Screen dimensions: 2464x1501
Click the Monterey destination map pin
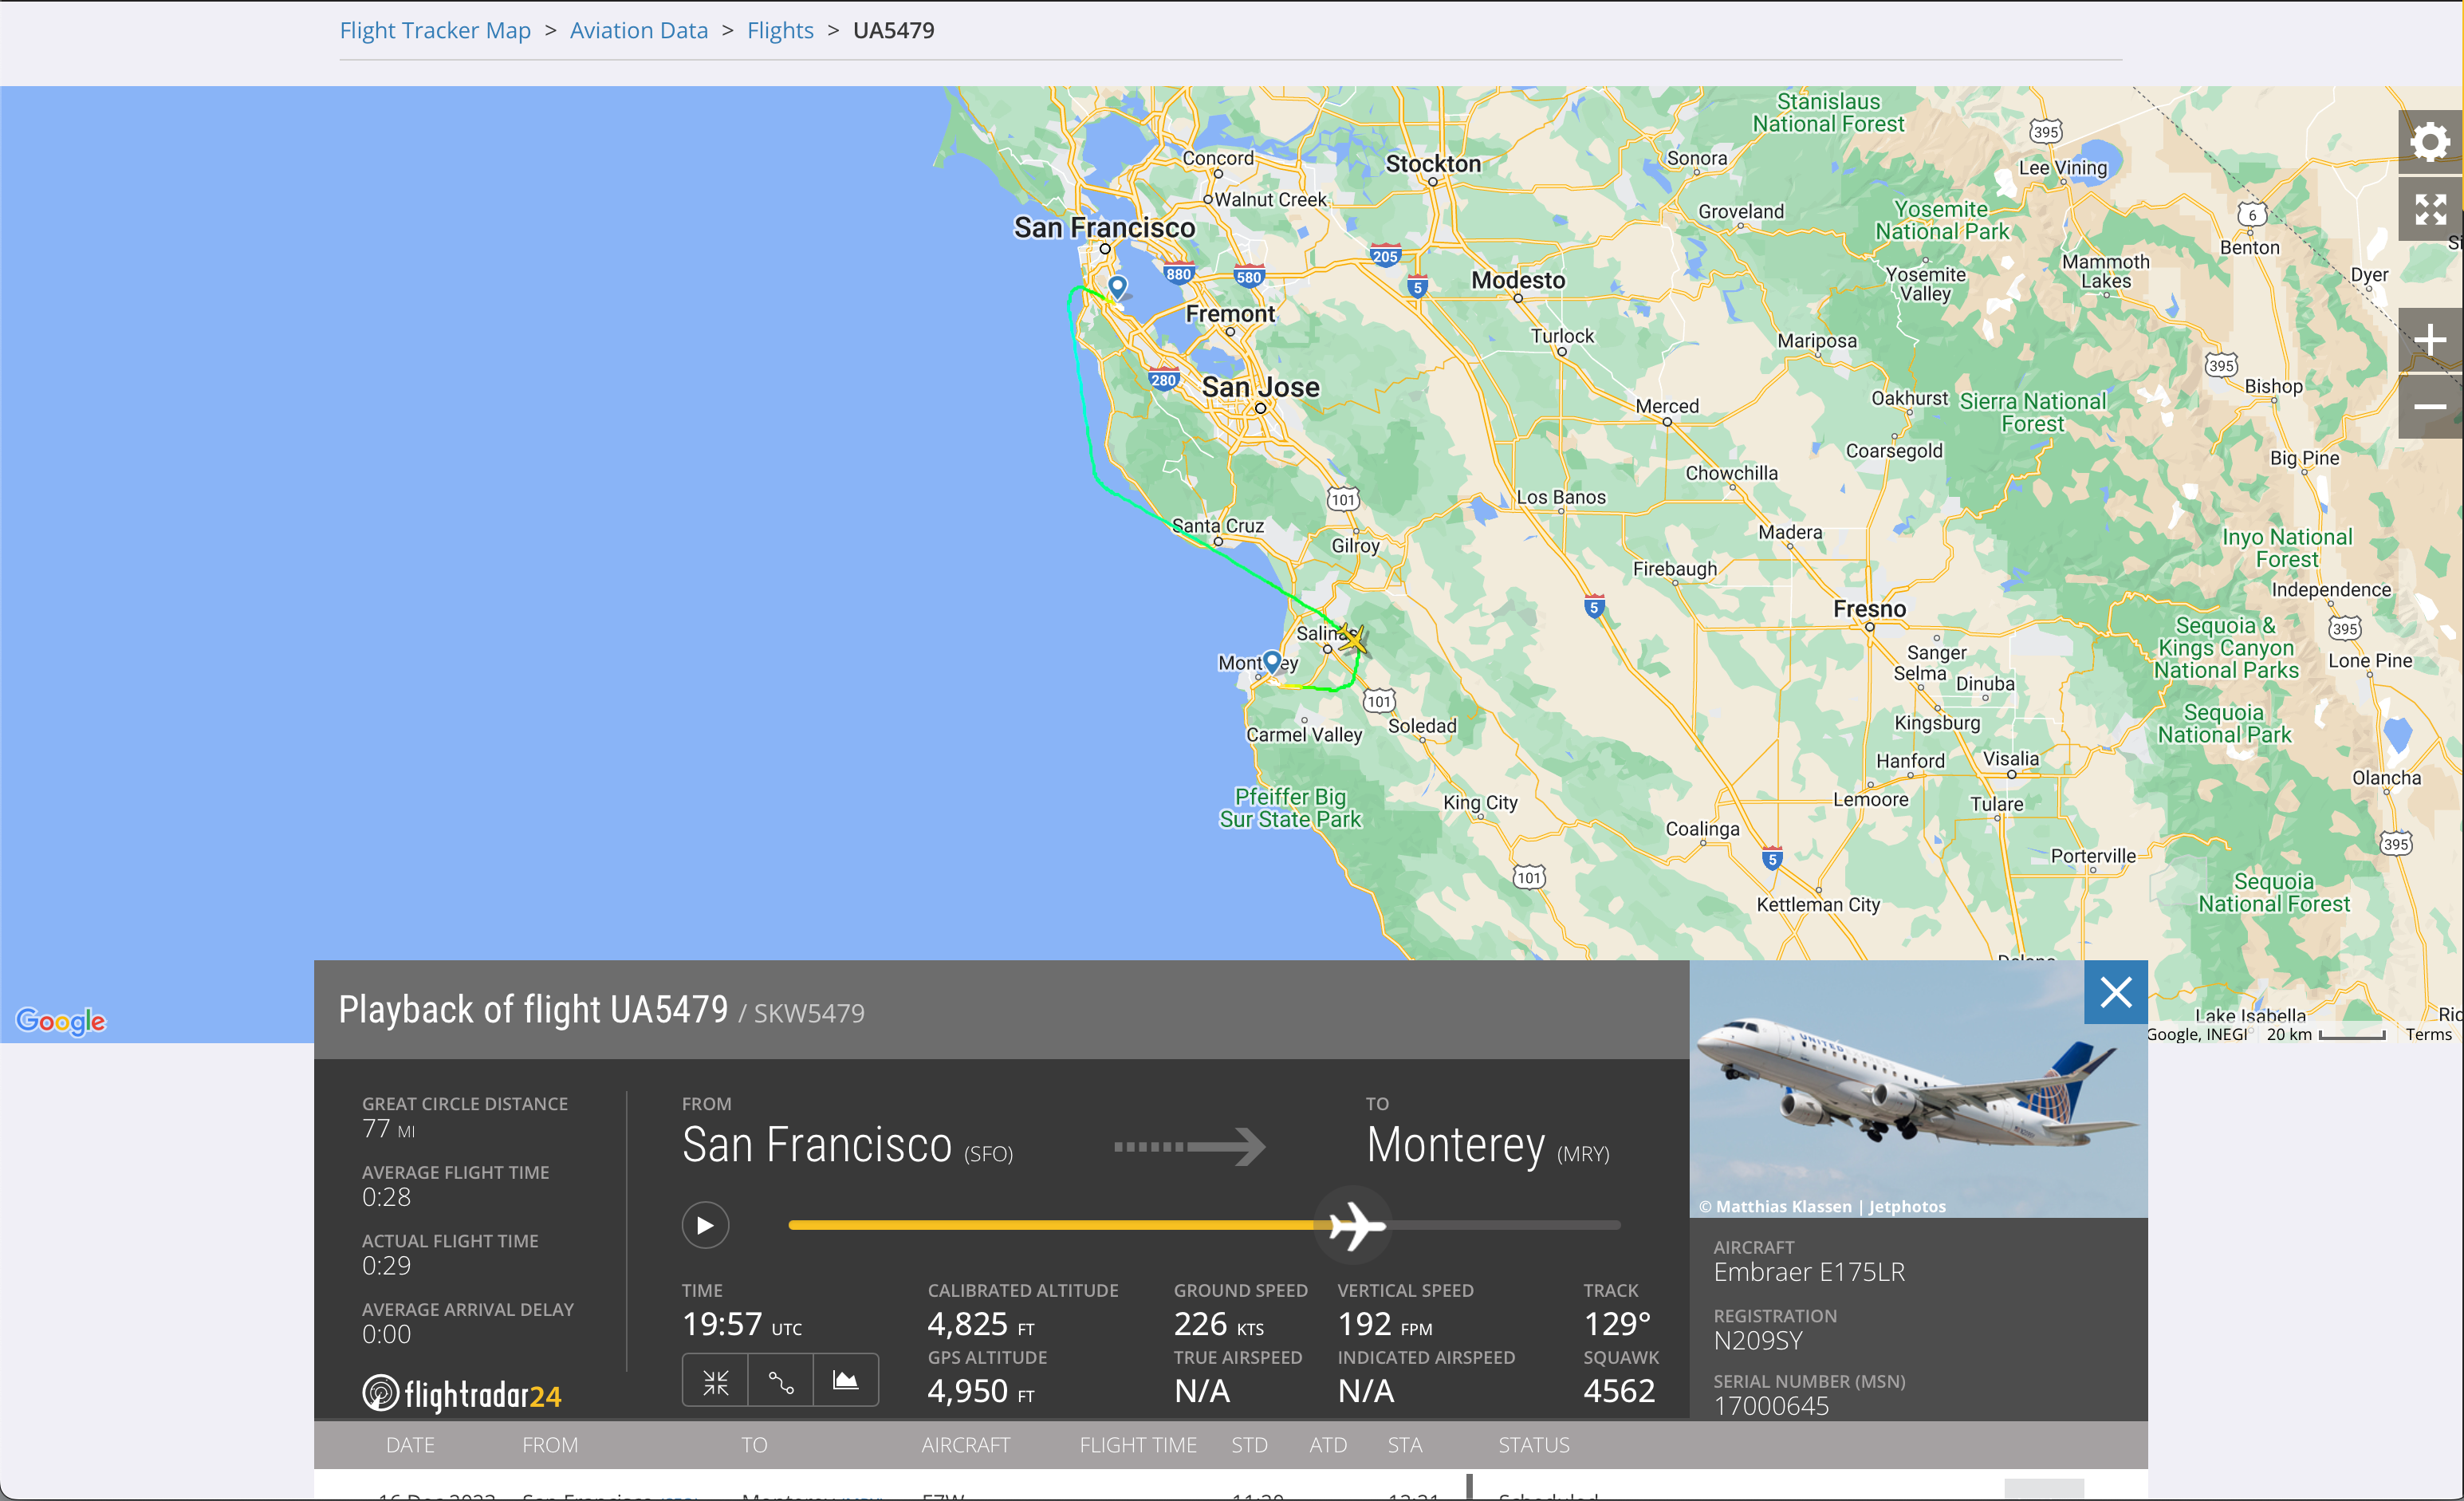(x=1272, y=660)
